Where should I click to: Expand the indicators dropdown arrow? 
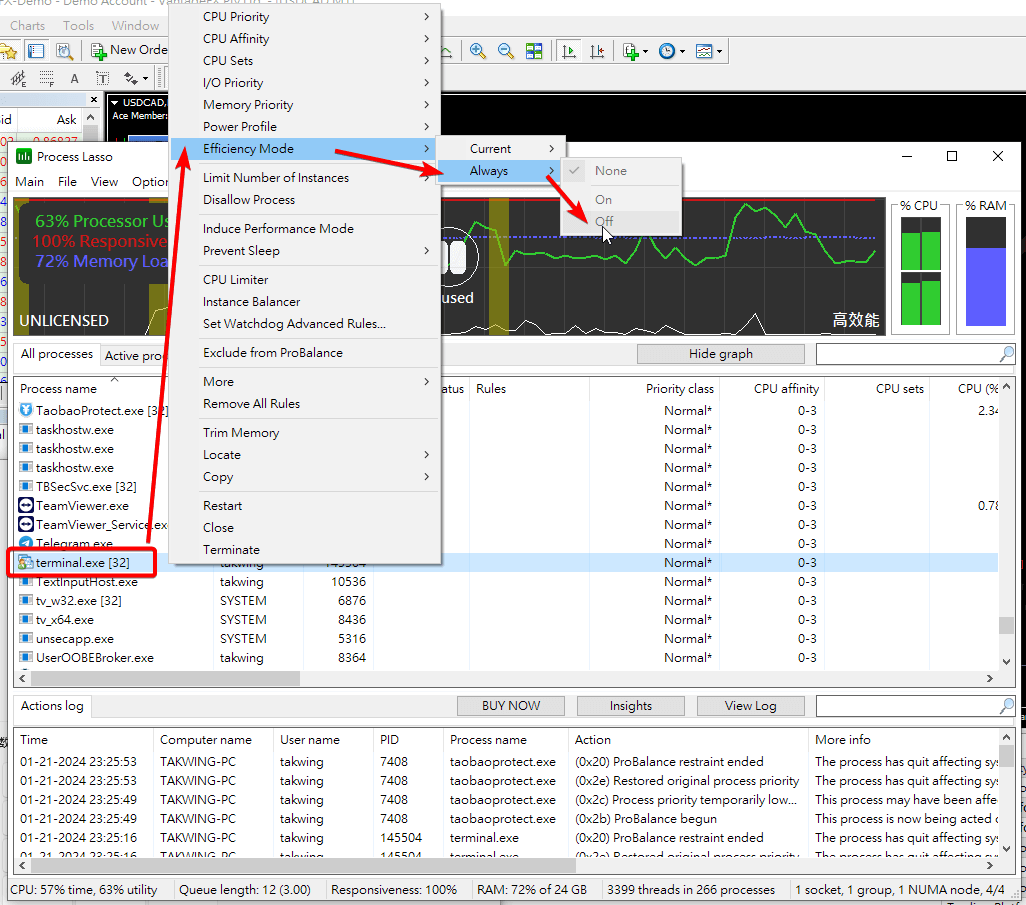coord(646,52)
